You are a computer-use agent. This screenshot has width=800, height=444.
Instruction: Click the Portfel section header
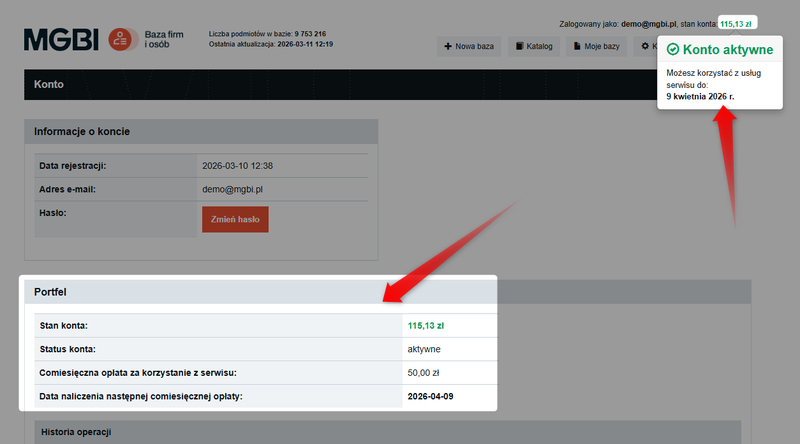(x=50, y=291)
